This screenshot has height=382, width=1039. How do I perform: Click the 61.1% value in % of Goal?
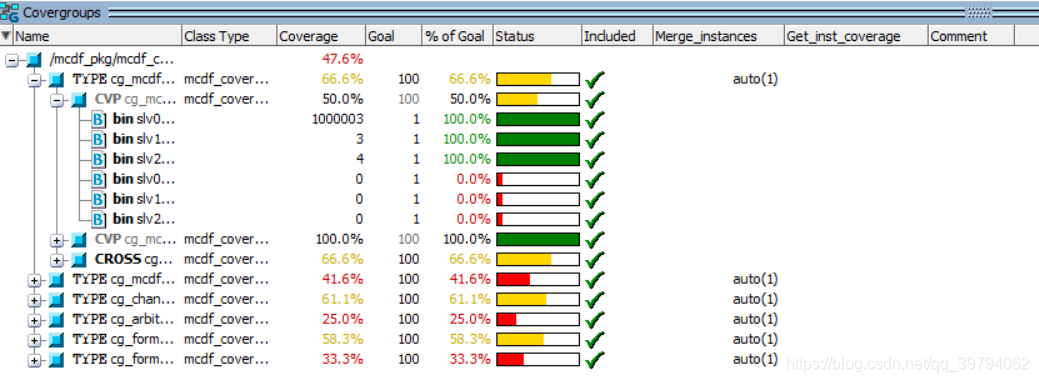pyautogui.click(x=469, y=299)
